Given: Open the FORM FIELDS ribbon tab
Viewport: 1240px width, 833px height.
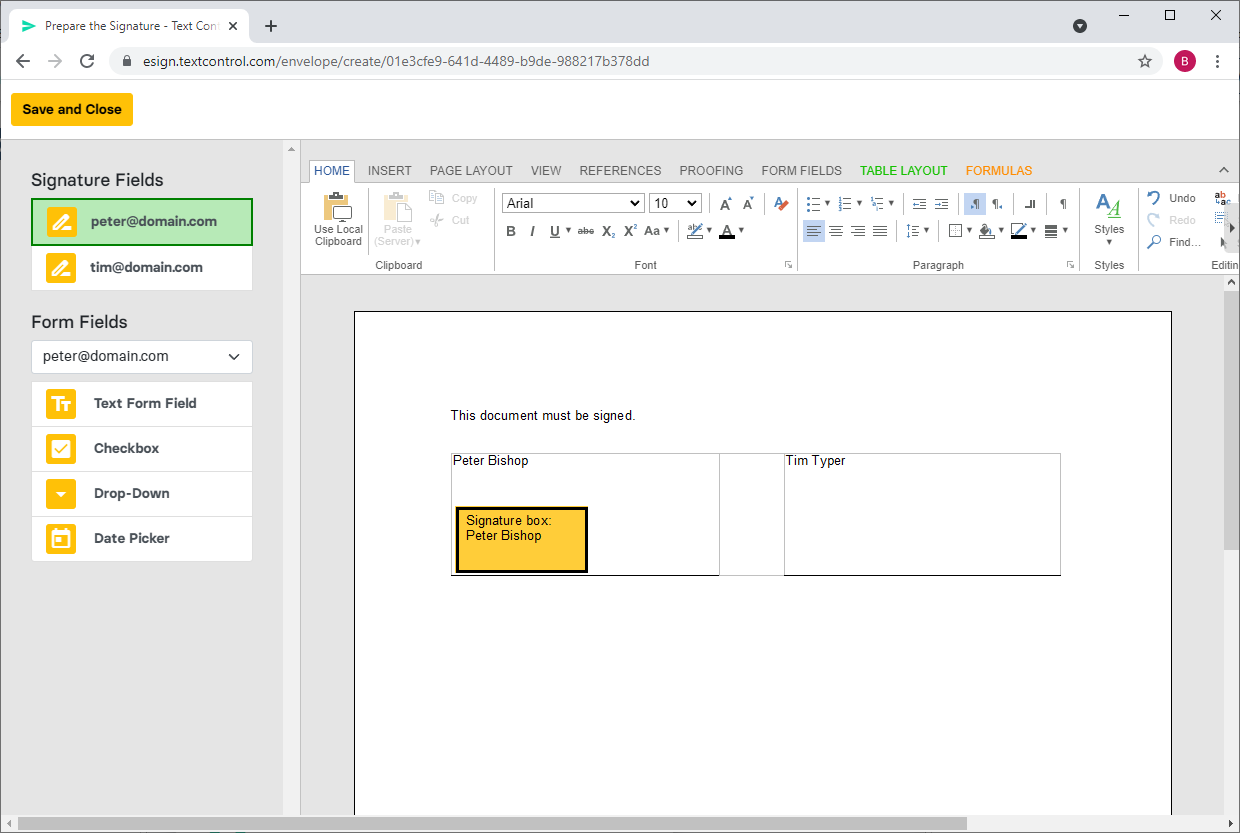Looking at the screenshot, I should [x=801, y=171].
